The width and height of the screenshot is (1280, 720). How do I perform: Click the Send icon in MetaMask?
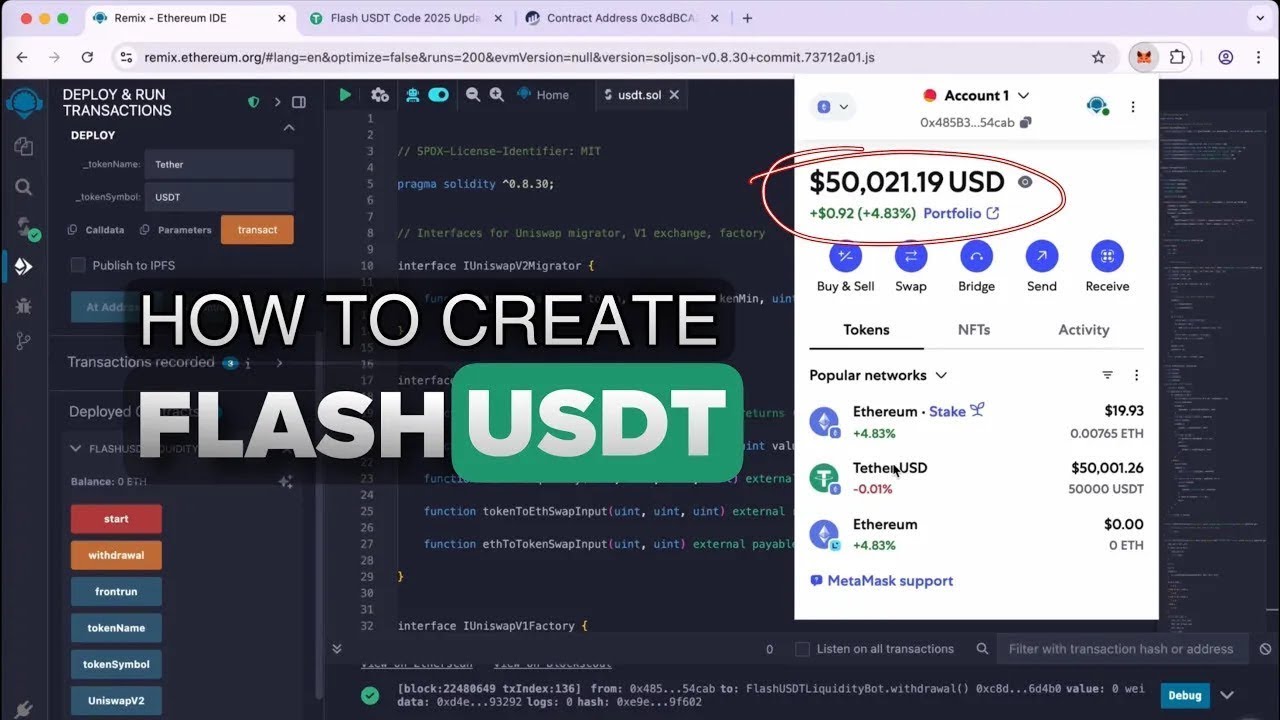tap(1041, 256)
